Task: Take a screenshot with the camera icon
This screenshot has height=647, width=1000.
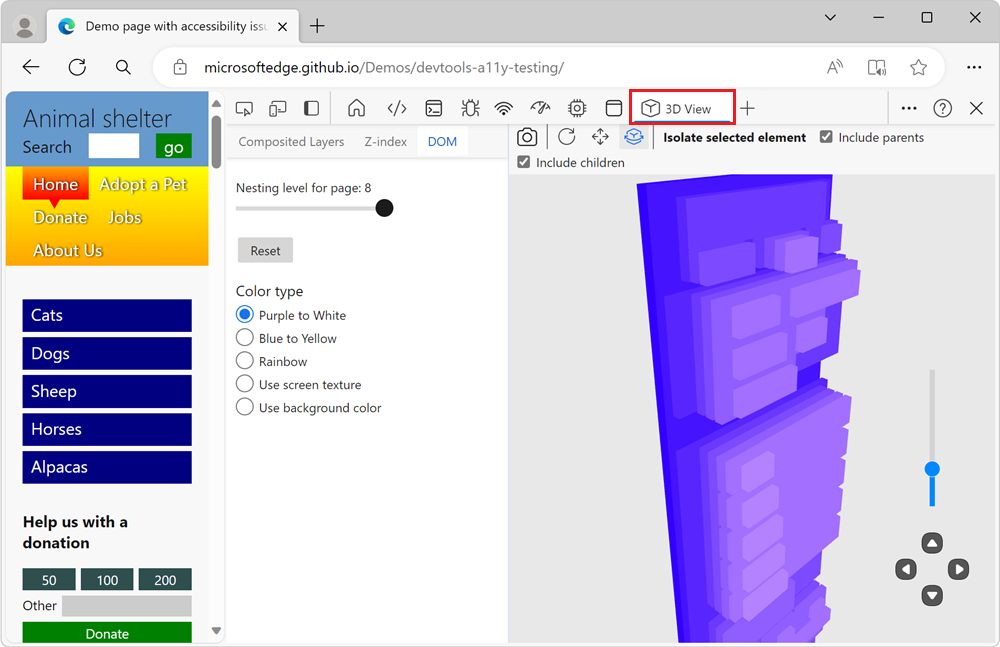Action: click(527, 137)
